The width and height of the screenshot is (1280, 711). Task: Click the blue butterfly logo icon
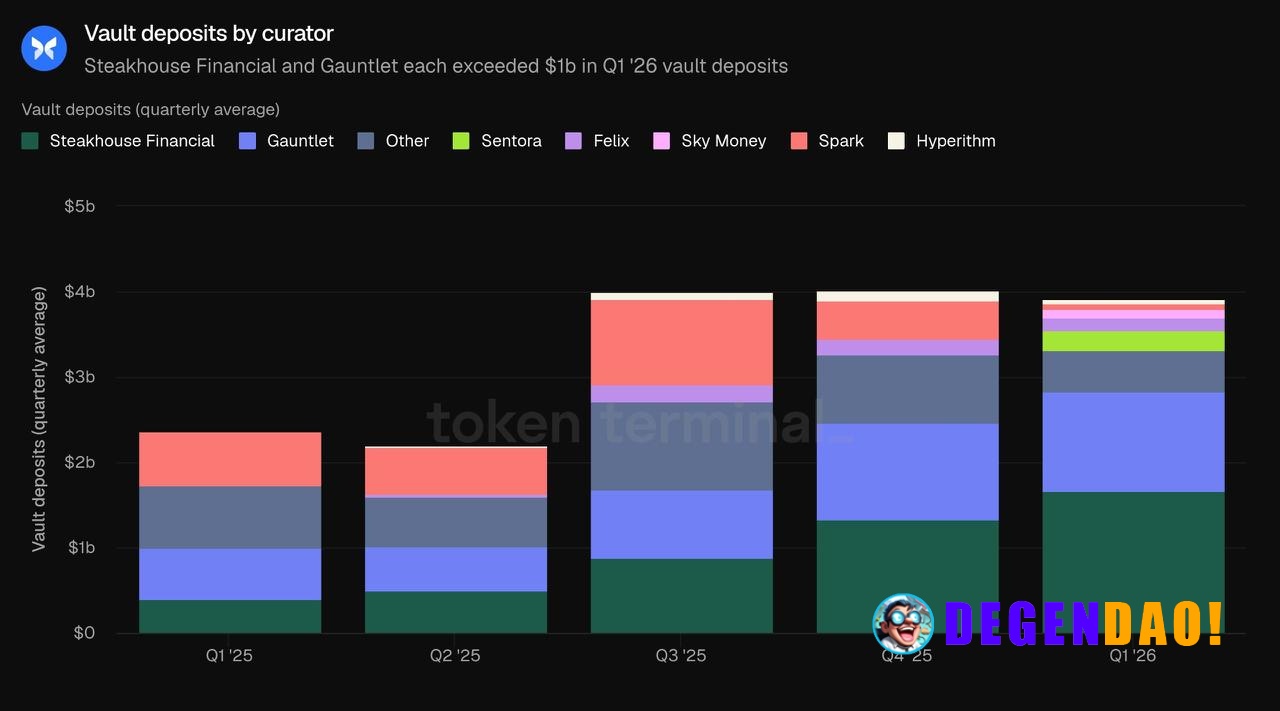pyautogui.click(x=44, y=48)
